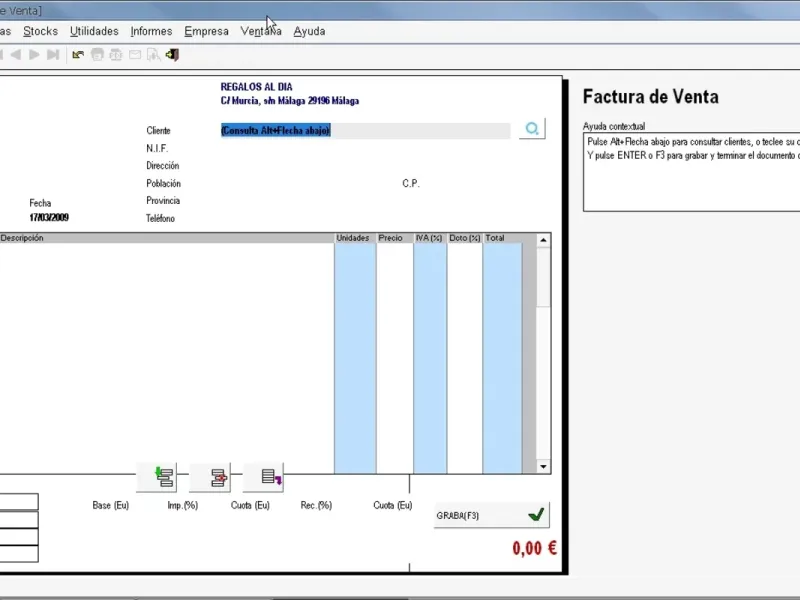The width and height of the screenshot is (800, 600).
Task: Click the exit door icon in toolbar
Action: click(x=172, y=55)
